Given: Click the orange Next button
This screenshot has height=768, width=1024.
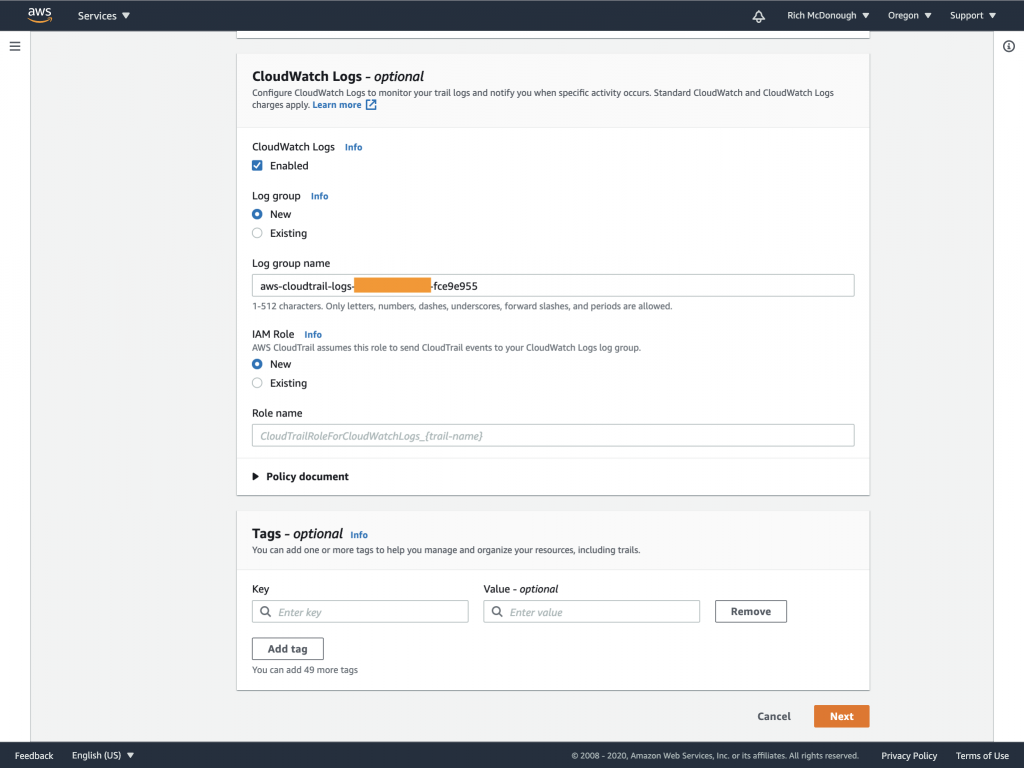Looking at the screenshot, I should (x=841, y=716).
